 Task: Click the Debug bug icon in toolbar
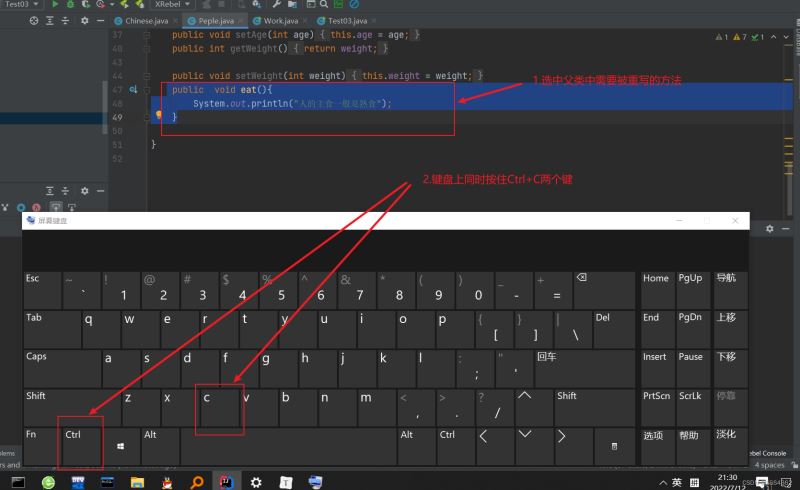pyautogui.click(x=69, y=5)
